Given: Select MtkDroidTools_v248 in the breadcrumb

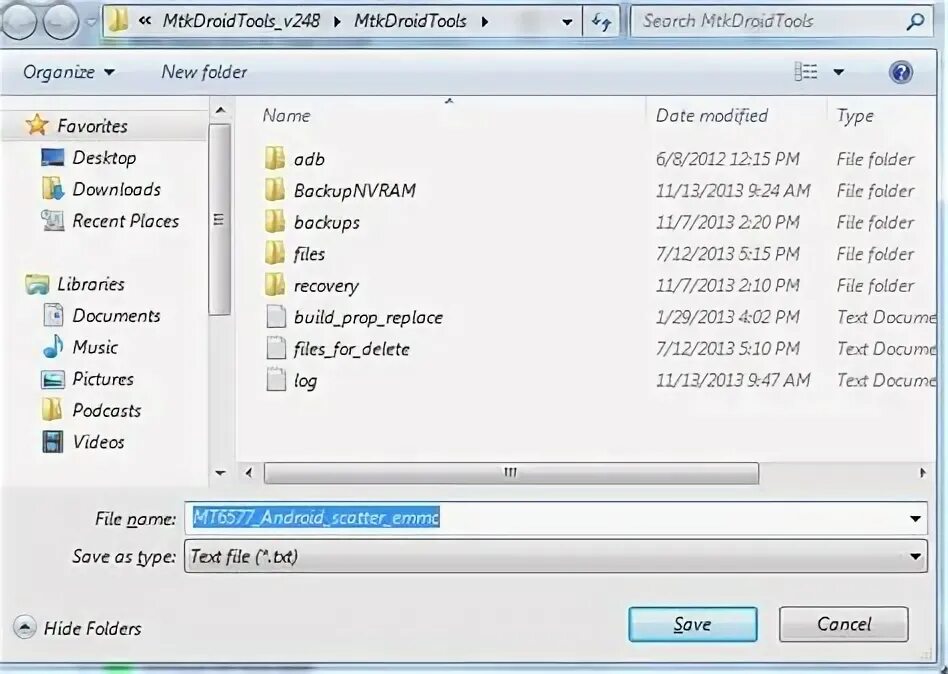Looking at the screenshot, I should point(241,21).
